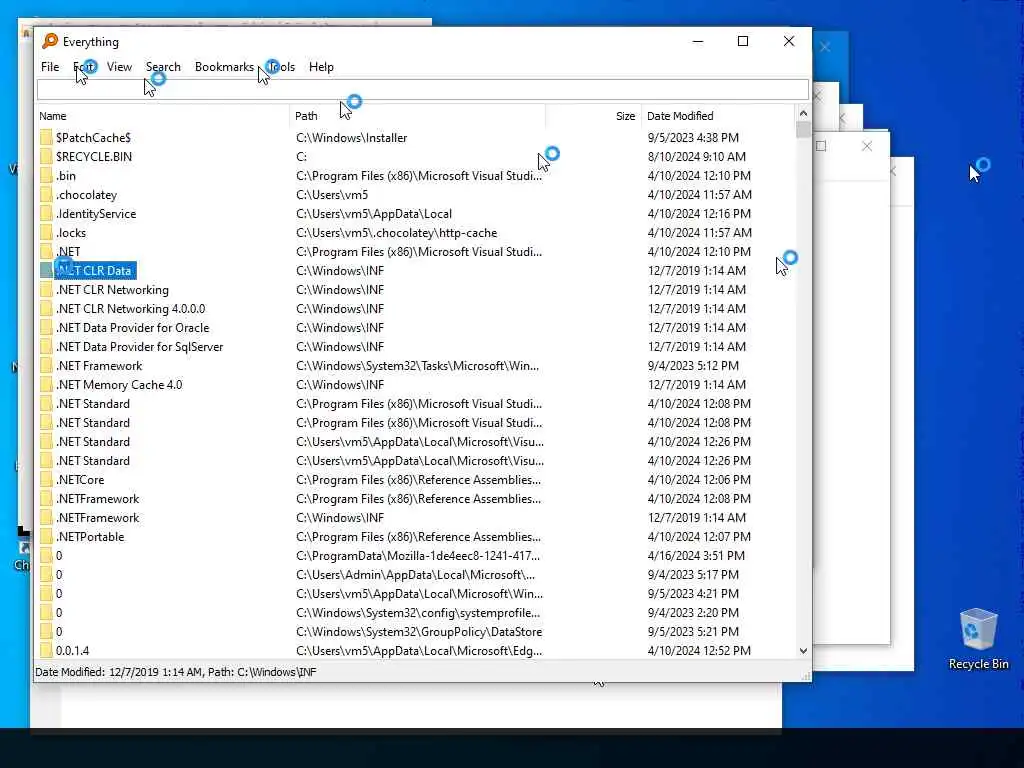Click the .IdentityService folder icon
This screenshot has width=1024, height=768.
click(x=46, y=214)
